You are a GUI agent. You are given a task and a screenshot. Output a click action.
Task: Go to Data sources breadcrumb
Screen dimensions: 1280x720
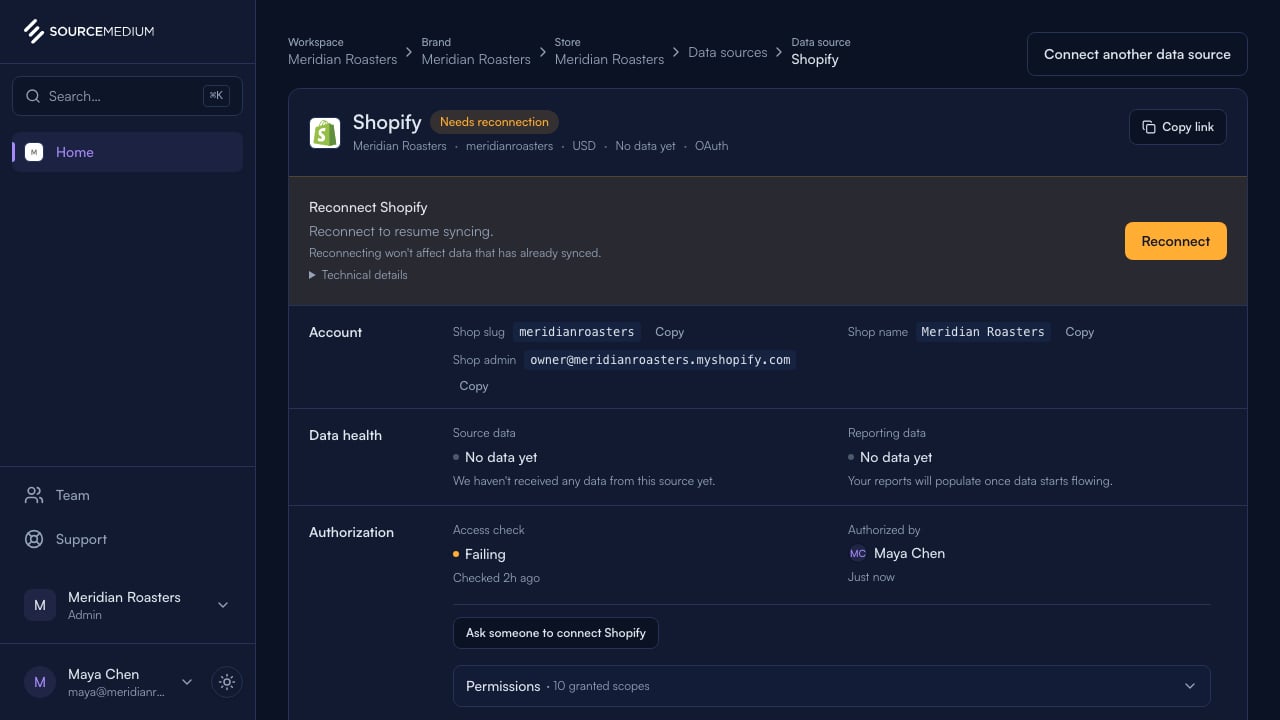[x=728, y=52]
